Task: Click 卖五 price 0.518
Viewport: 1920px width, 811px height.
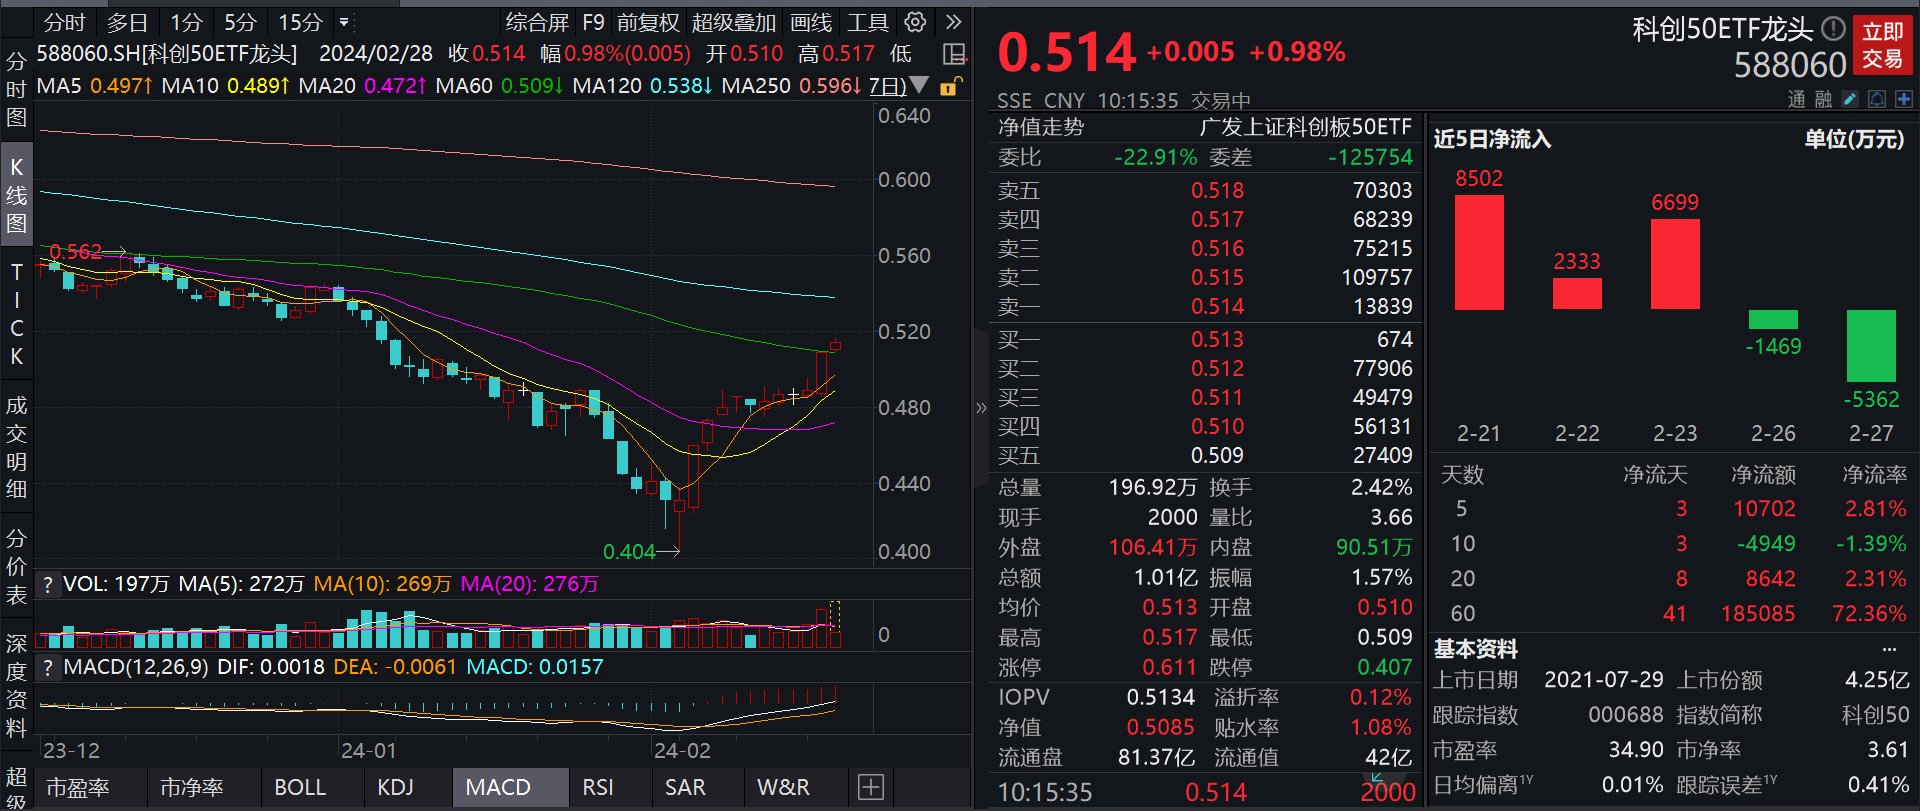Action: click(x=1217, y=191)
